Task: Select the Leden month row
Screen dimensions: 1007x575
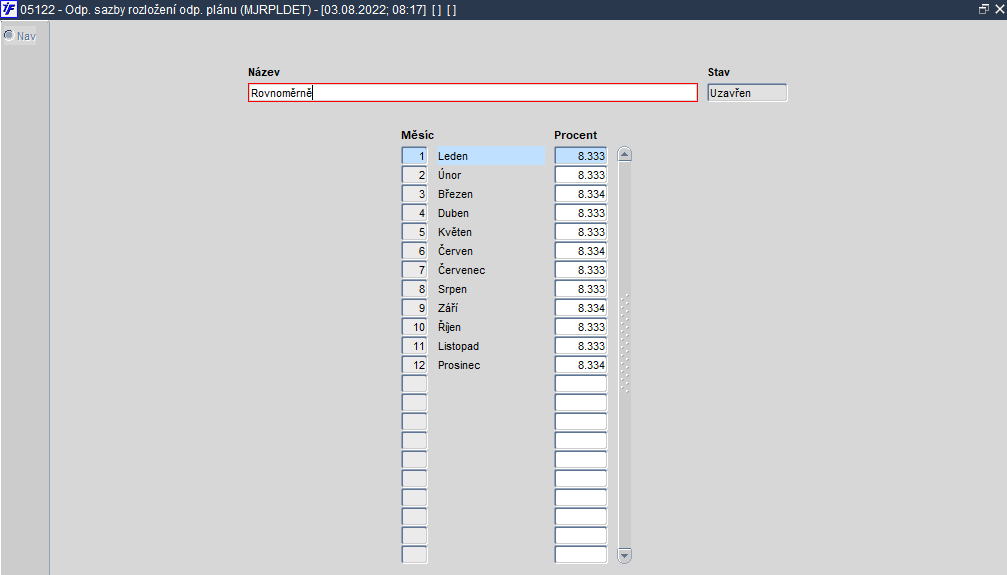Action: [491, 156]
